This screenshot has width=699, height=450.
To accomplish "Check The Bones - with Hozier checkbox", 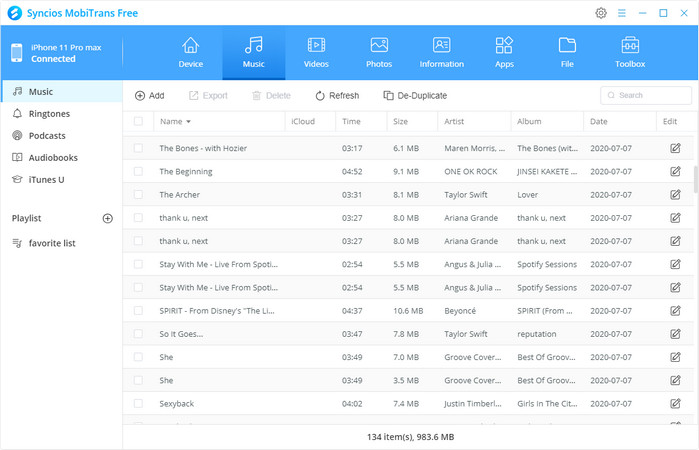I will 138,148.
